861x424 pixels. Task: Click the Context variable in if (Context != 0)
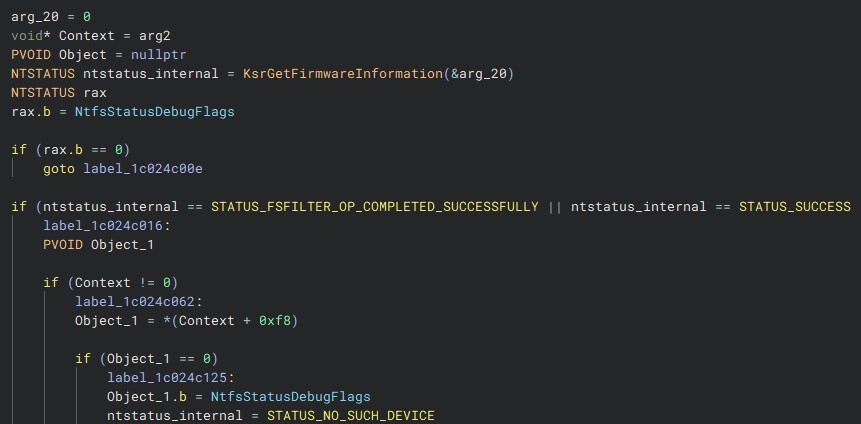pos(103,283)
